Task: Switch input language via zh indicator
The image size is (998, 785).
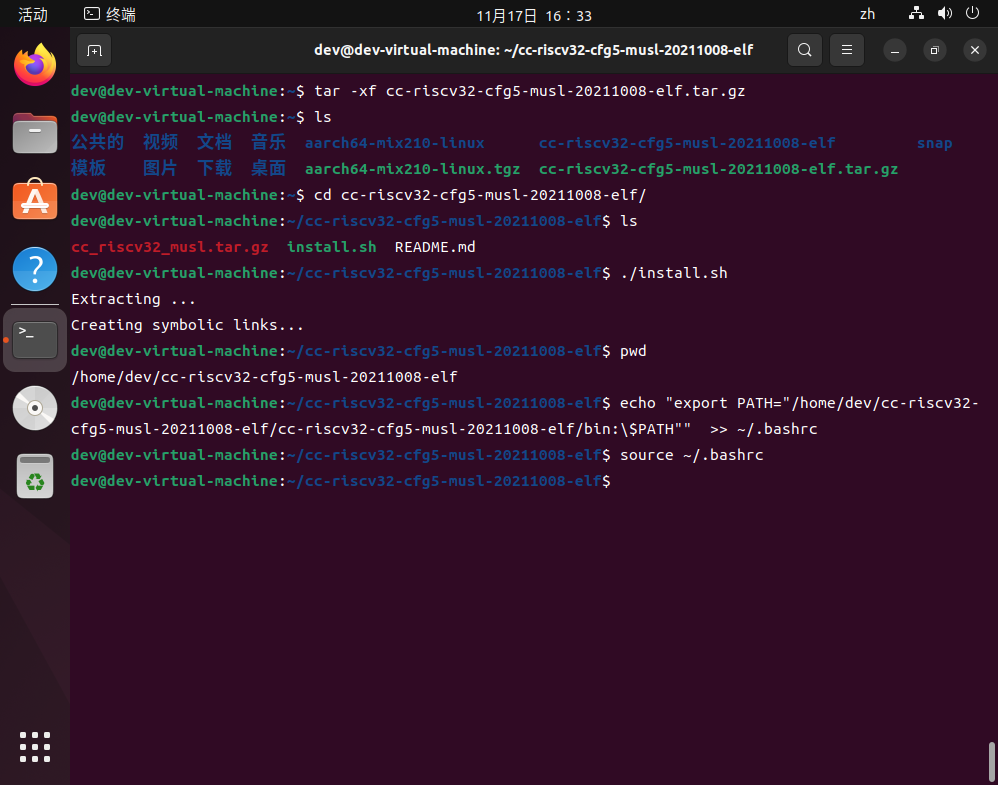Action: (867, 15)
